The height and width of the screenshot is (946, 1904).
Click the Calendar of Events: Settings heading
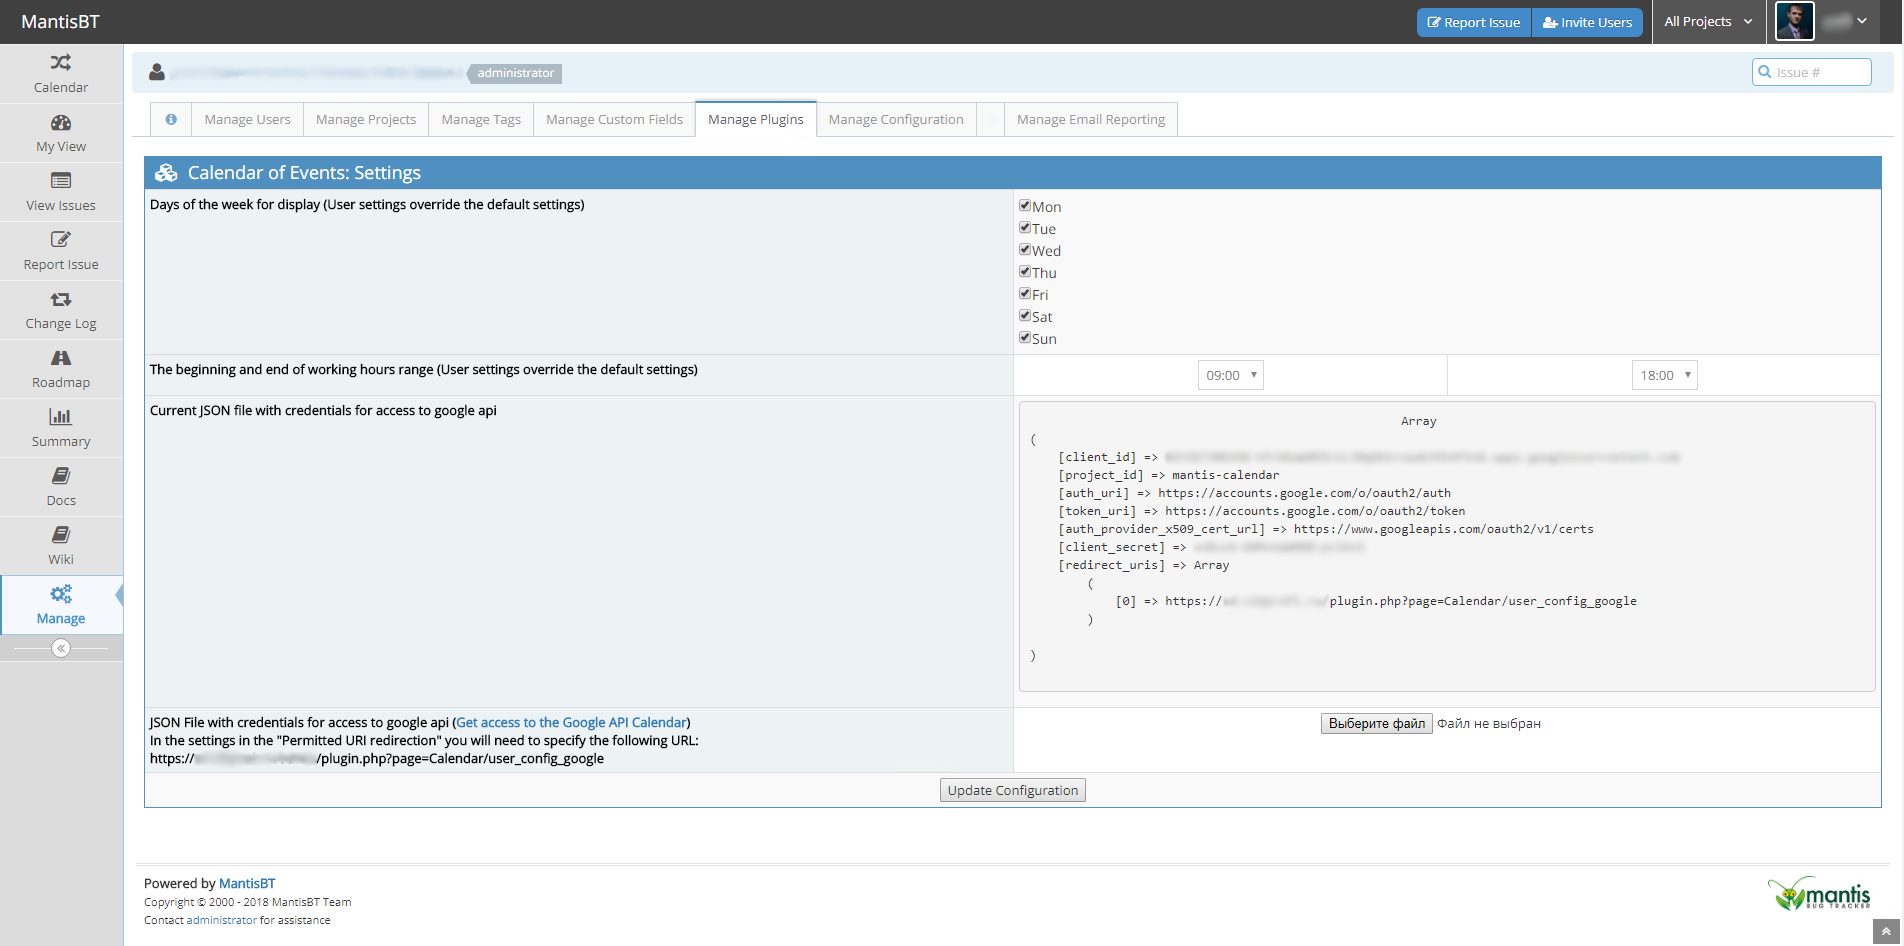click(304, 173)
